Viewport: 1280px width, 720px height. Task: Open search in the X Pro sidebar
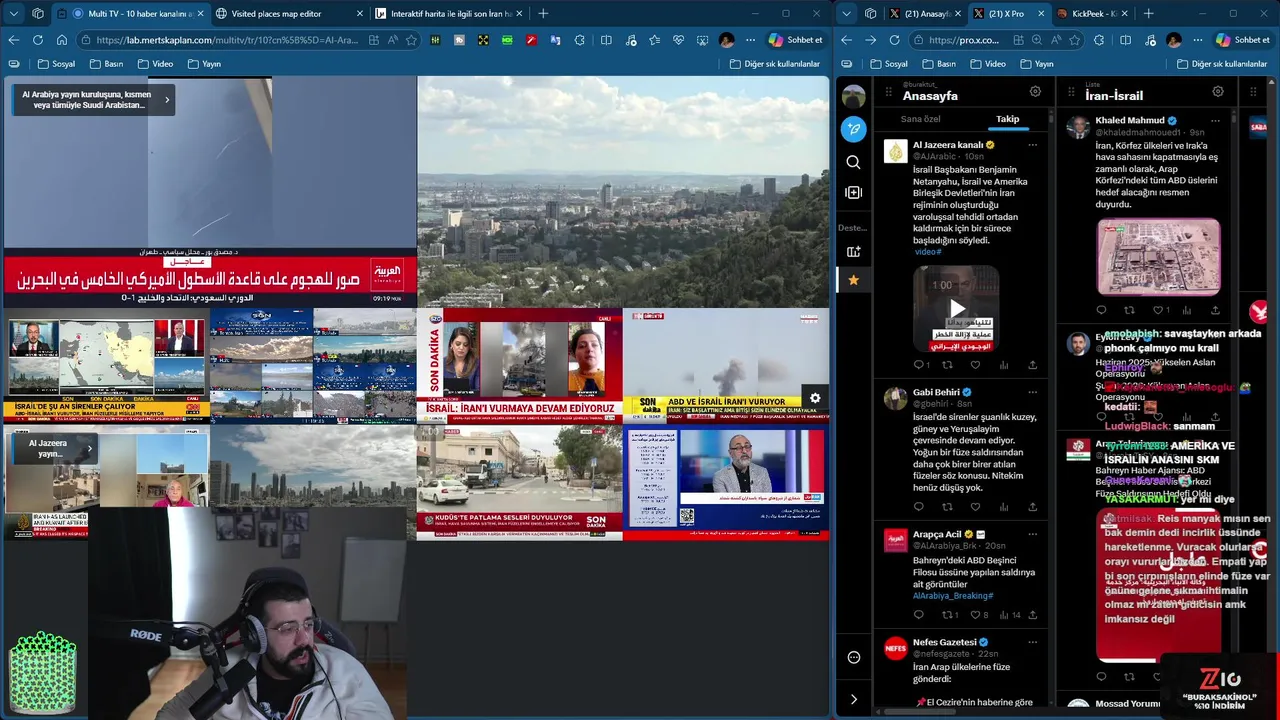pos(853,162)
